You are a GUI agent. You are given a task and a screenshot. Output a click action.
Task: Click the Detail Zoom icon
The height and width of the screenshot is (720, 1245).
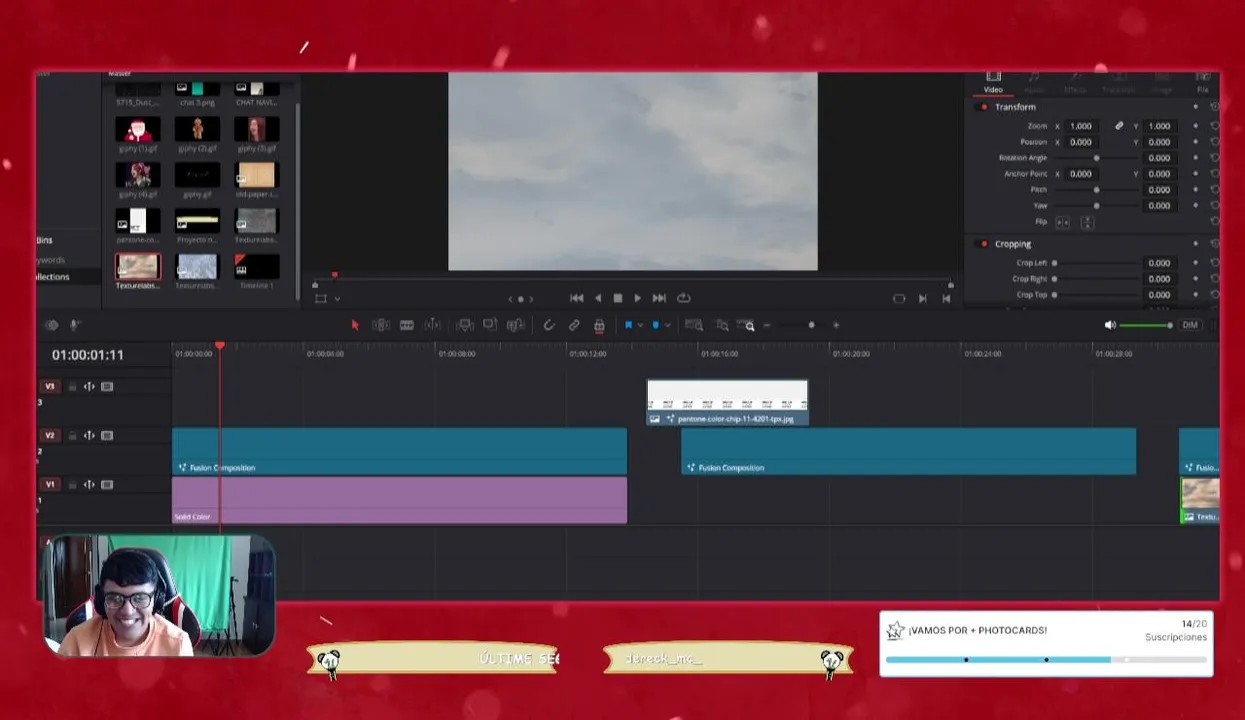pyautogui.click(x=722, y=325)
